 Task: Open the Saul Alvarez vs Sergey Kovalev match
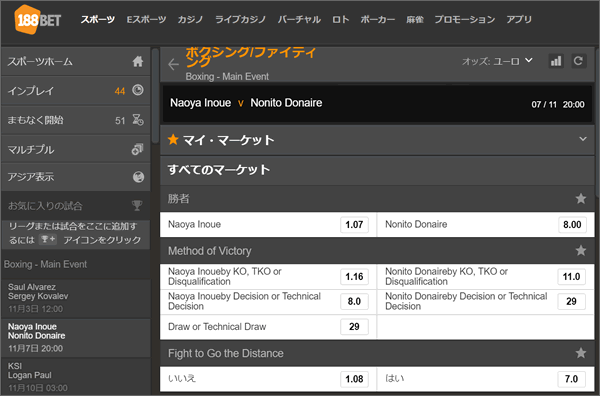coord(76,298)
